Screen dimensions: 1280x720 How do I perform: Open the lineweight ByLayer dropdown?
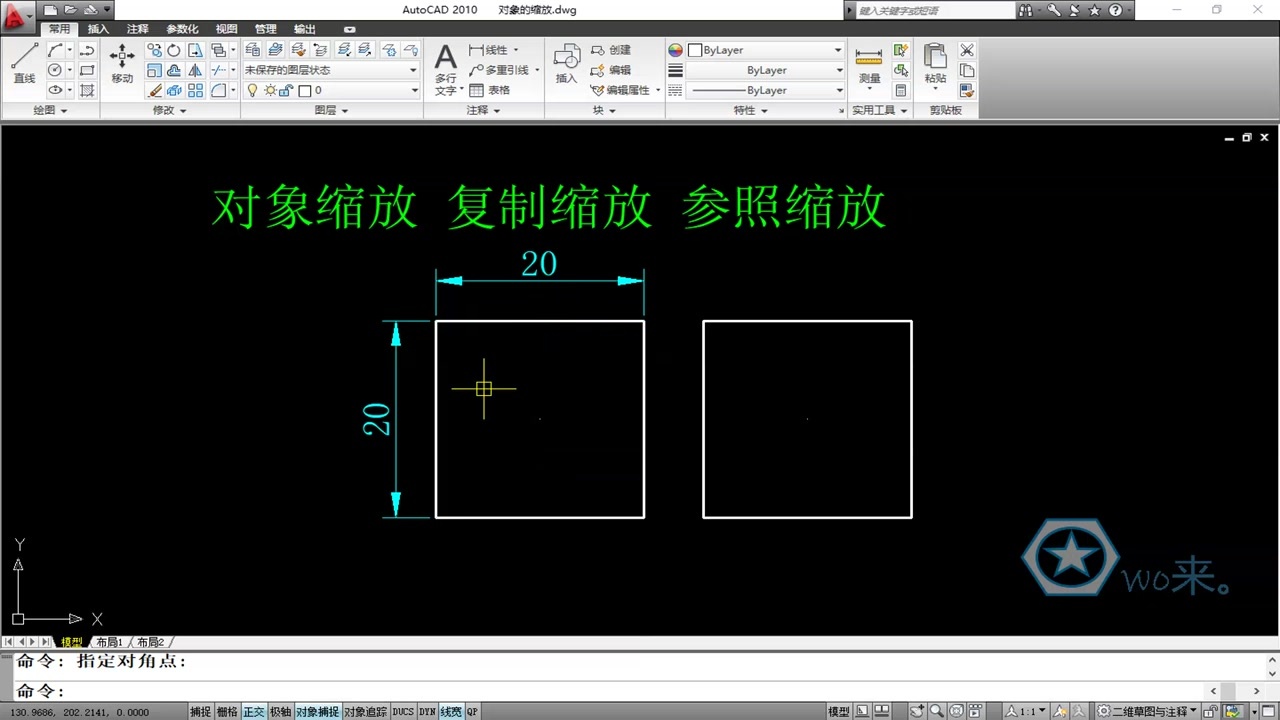(765, 70)
